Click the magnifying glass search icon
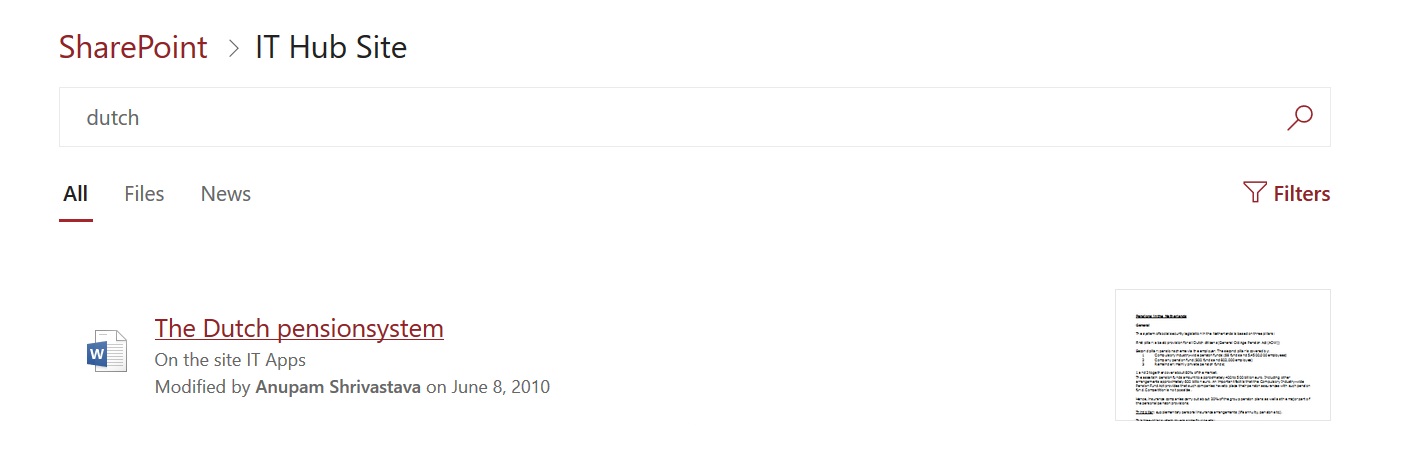Image resolution: width=1405 pixels, height=467 pixels. (1299, 117)
